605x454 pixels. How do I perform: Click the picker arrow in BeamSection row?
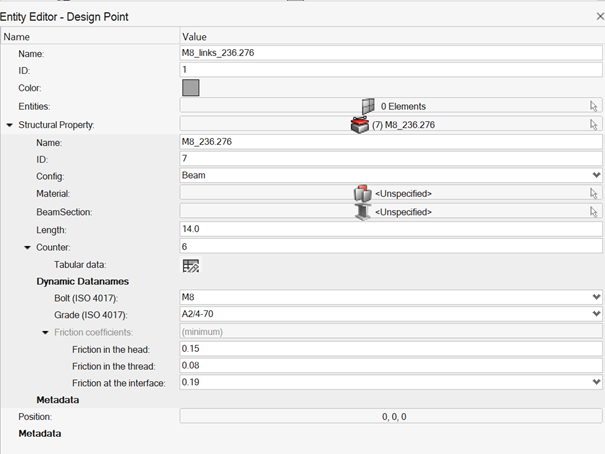point(594,212)
